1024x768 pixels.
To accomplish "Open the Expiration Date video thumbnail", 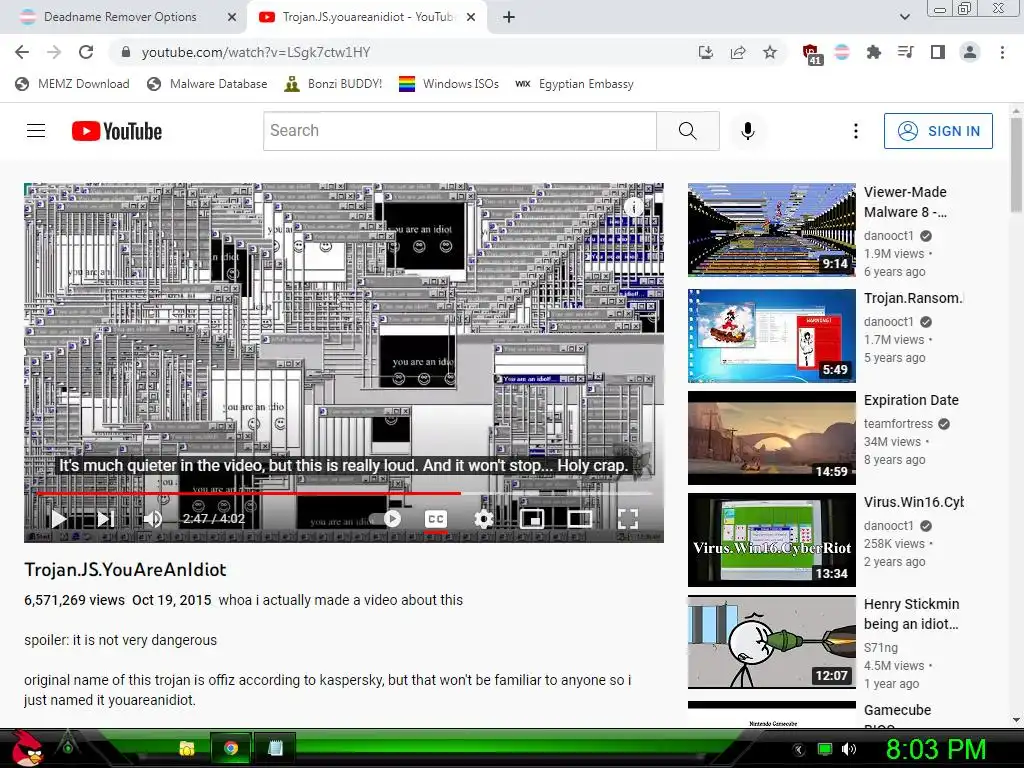I will pyautogui.click(x=771, y=438).
